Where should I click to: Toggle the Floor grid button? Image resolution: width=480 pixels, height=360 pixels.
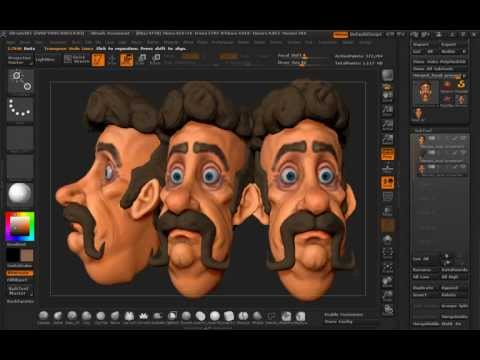click(387, 168)
